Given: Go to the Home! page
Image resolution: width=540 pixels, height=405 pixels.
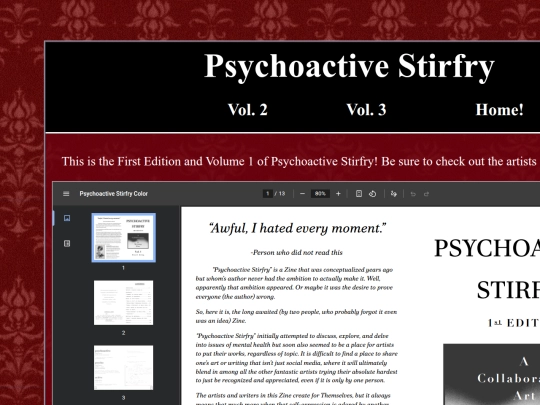Looking at the screenshot, I should (499, 110).
